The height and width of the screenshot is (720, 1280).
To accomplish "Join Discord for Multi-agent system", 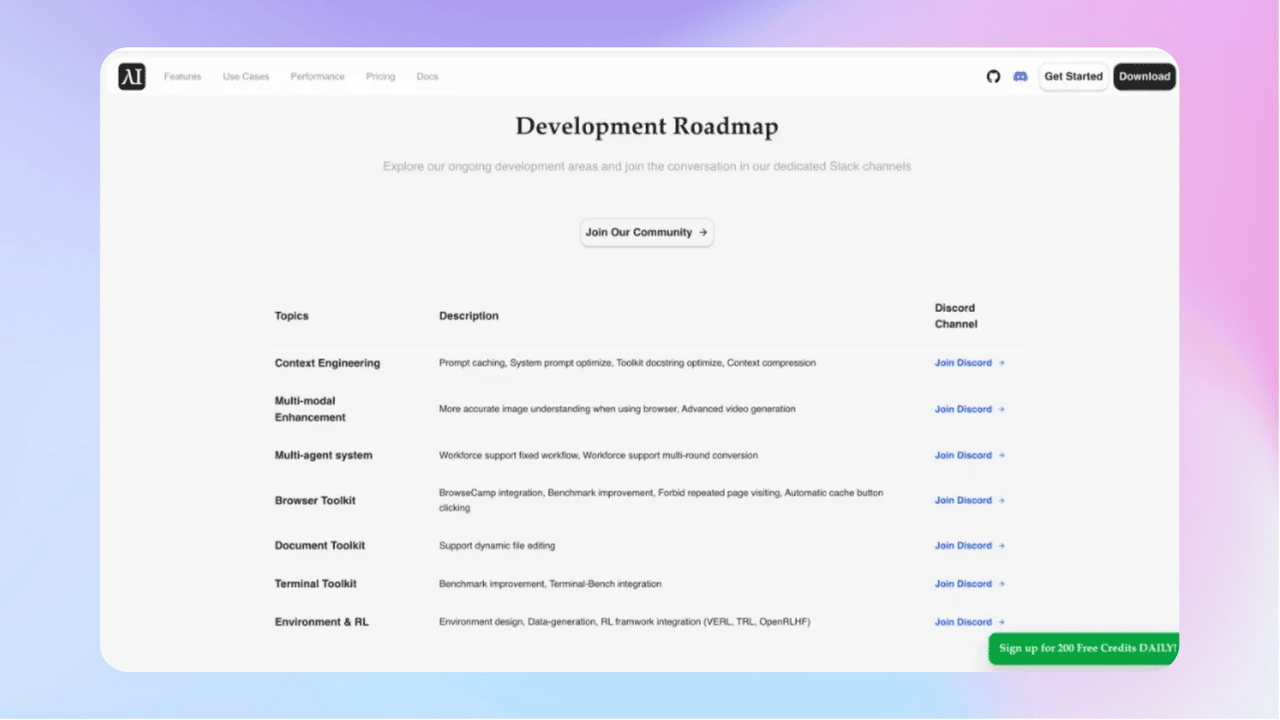I will 969,455.
